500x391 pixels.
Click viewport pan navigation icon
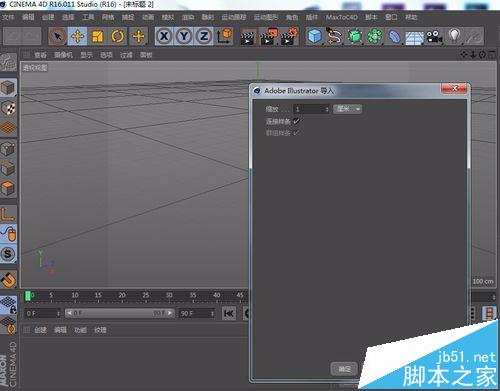(x=464, y=54)
